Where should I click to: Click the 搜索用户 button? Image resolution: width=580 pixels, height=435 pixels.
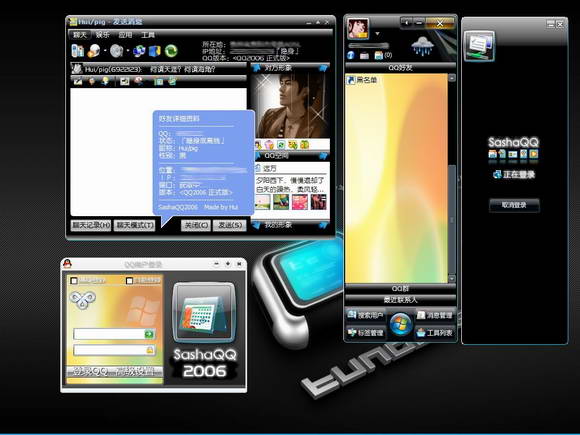tap(365, 315)
